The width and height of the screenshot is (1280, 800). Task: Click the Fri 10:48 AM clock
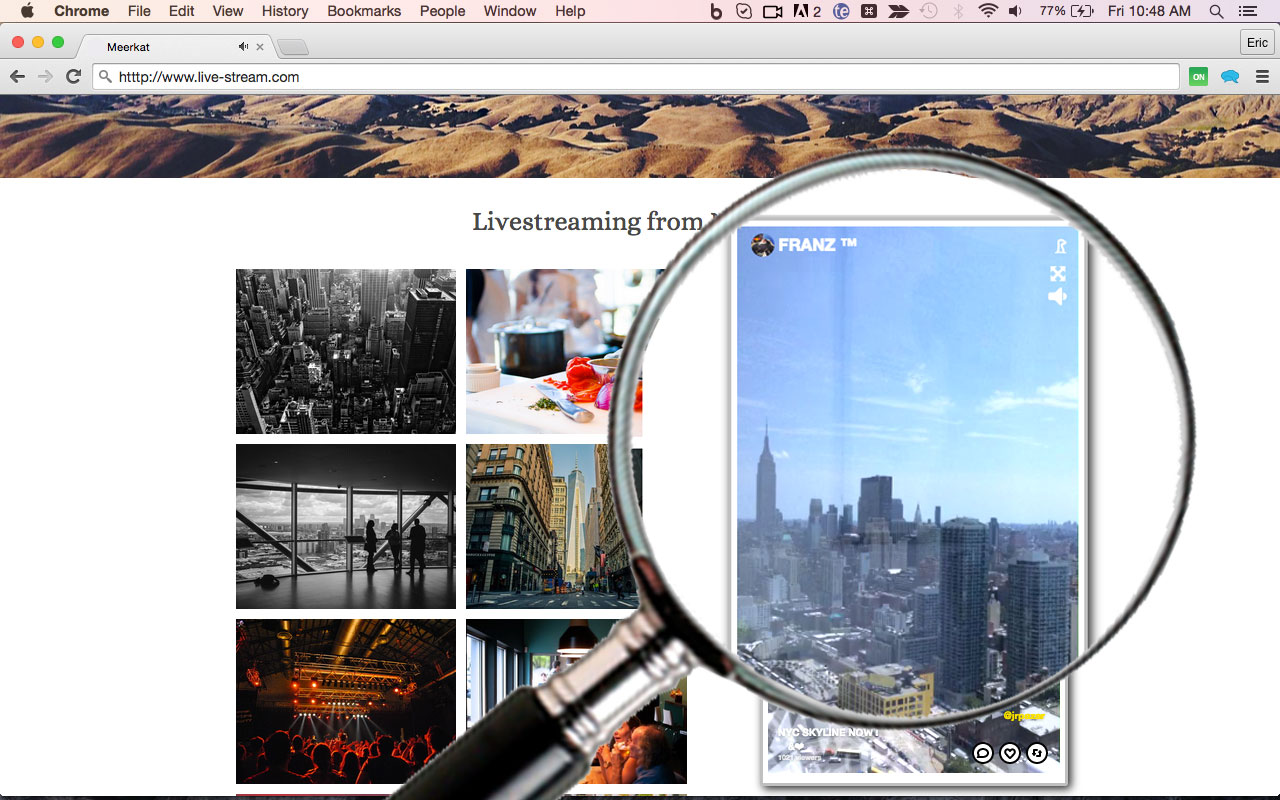[x=1149, y=11]
